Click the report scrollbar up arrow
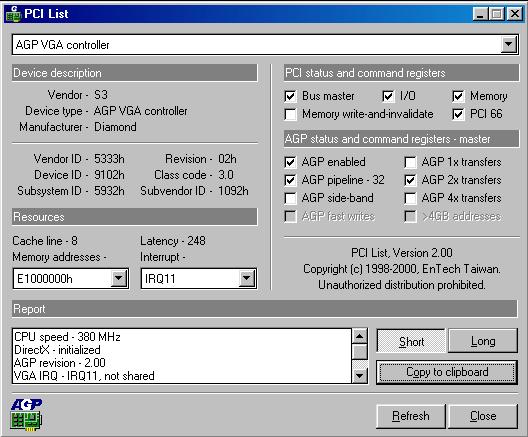 (x=360, y=336)
